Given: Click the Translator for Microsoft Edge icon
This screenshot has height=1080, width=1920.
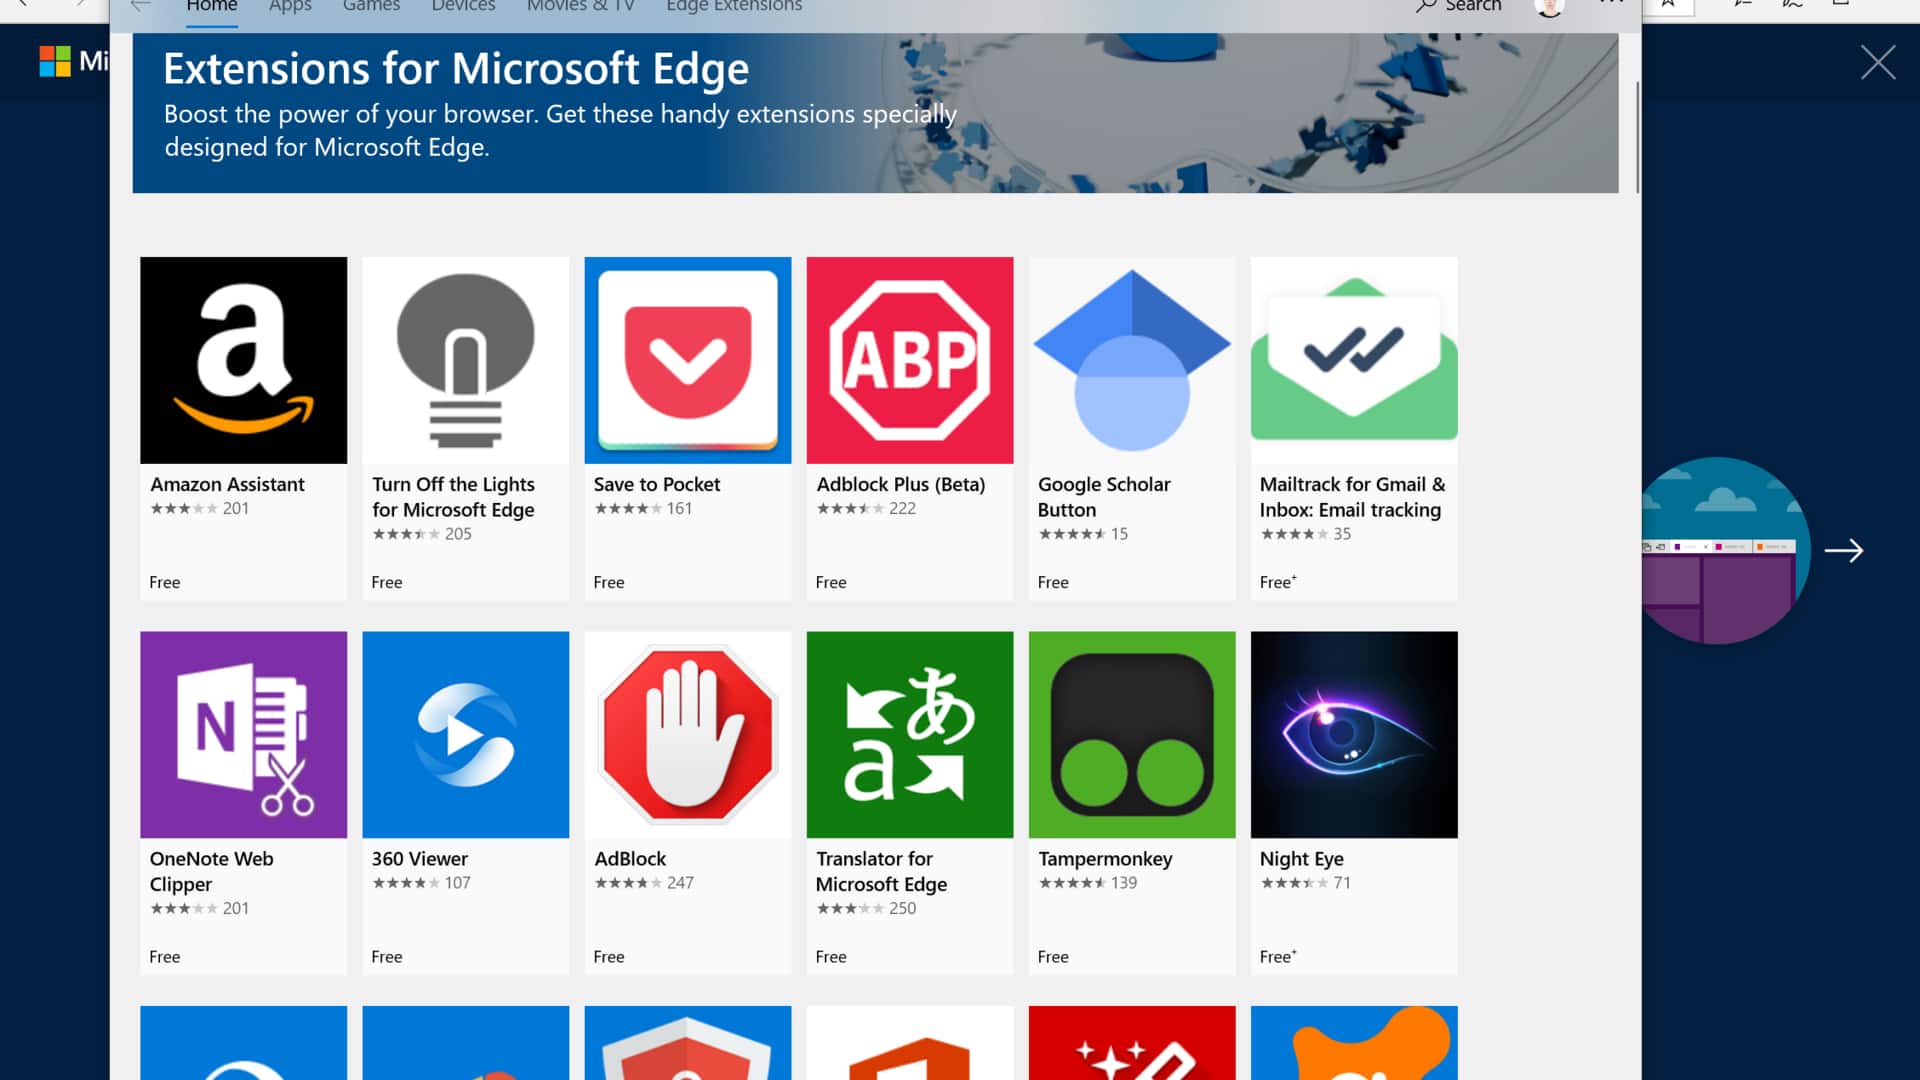Looking at the screenshot, I should (909, 734).
